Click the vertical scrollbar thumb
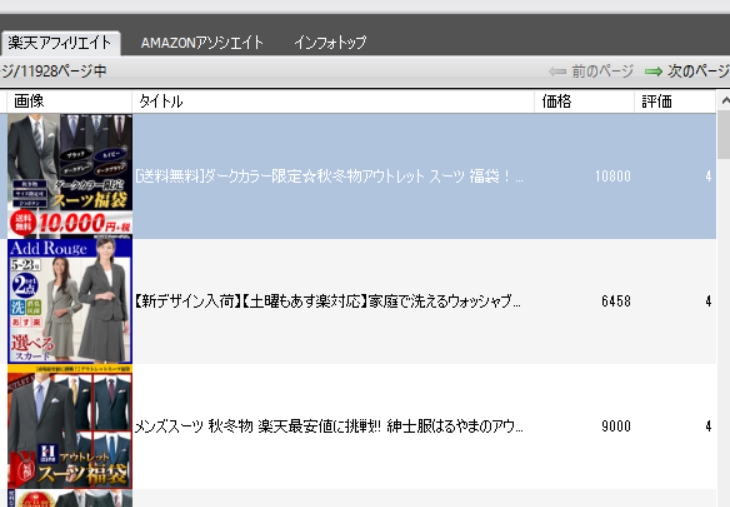 [x=724, y=135]
